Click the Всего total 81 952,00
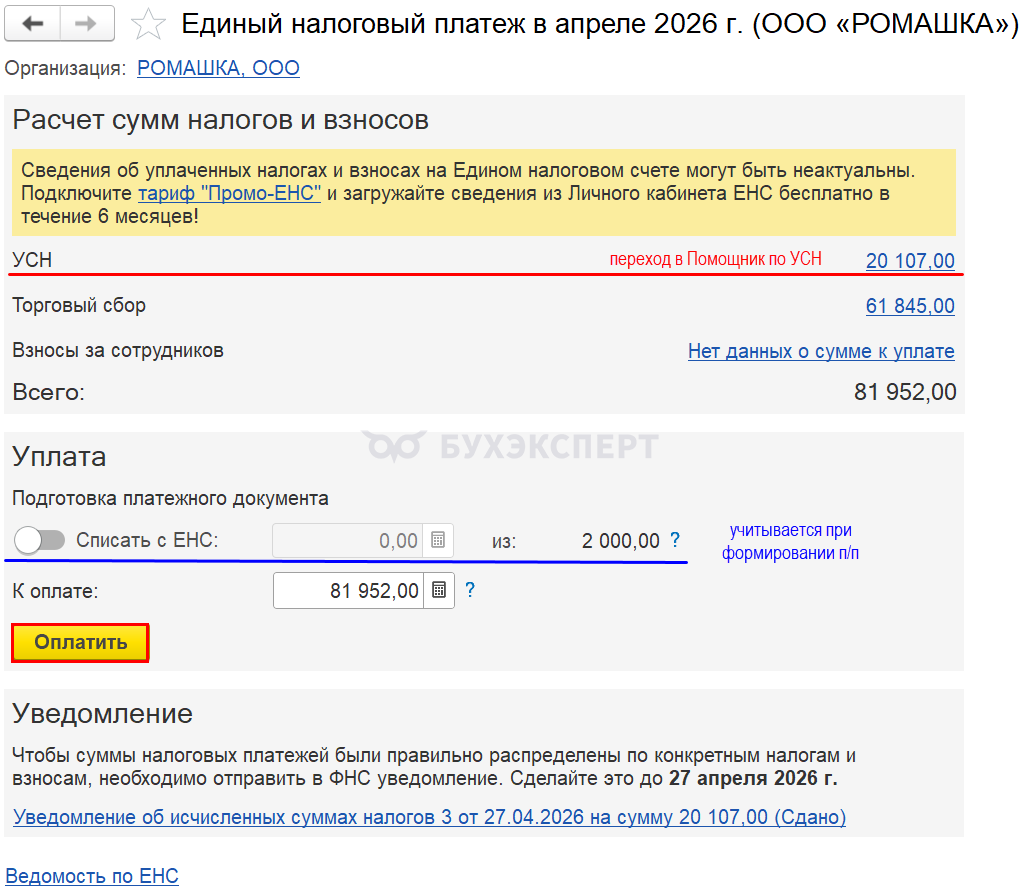Screen dimensions: 1021x894 pos(904,392)
